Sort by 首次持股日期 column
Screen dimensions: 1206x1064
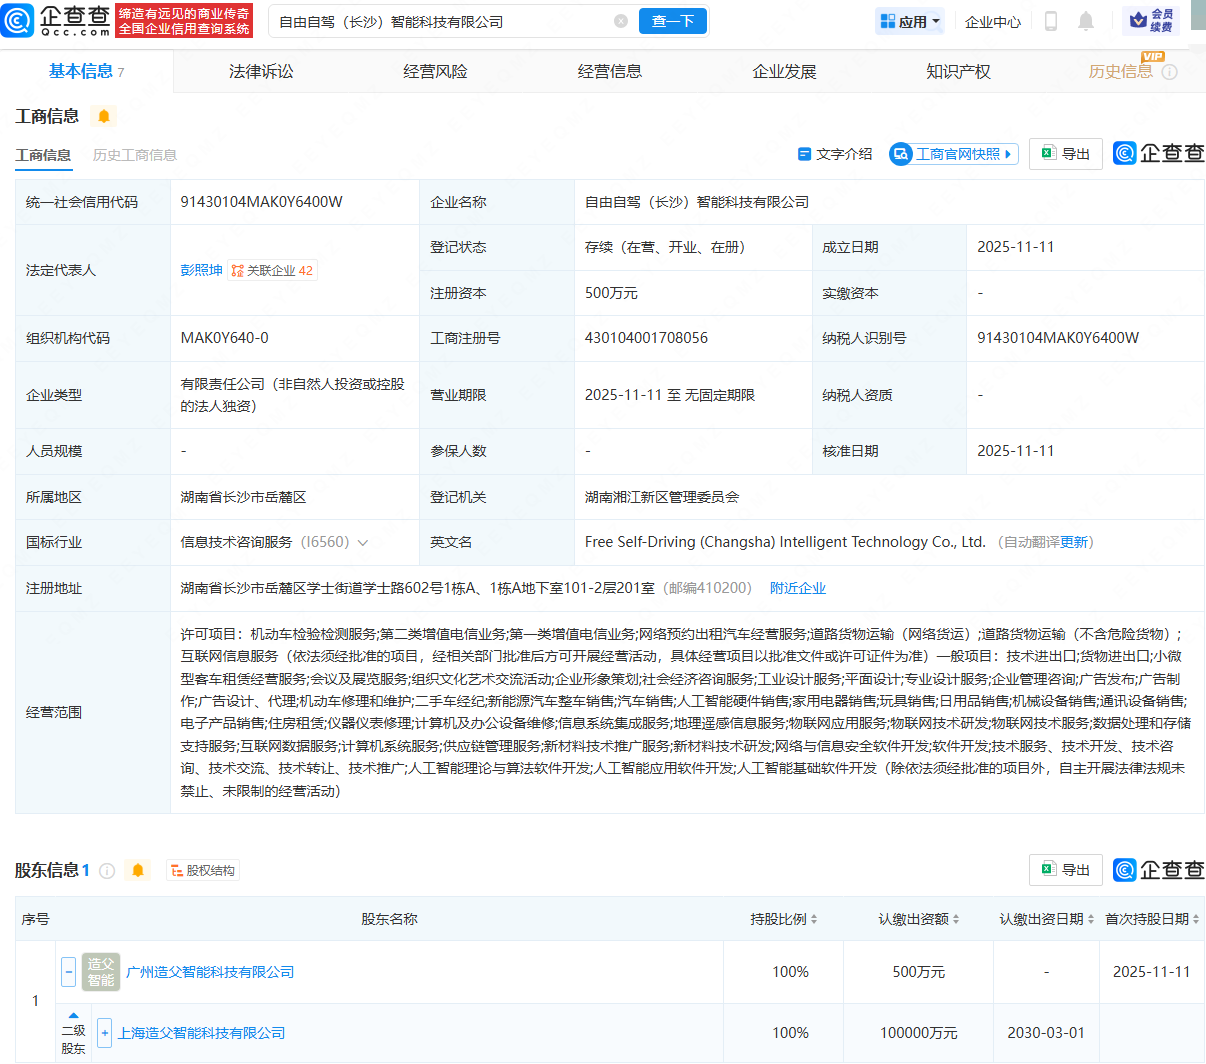pos(1152,919)
